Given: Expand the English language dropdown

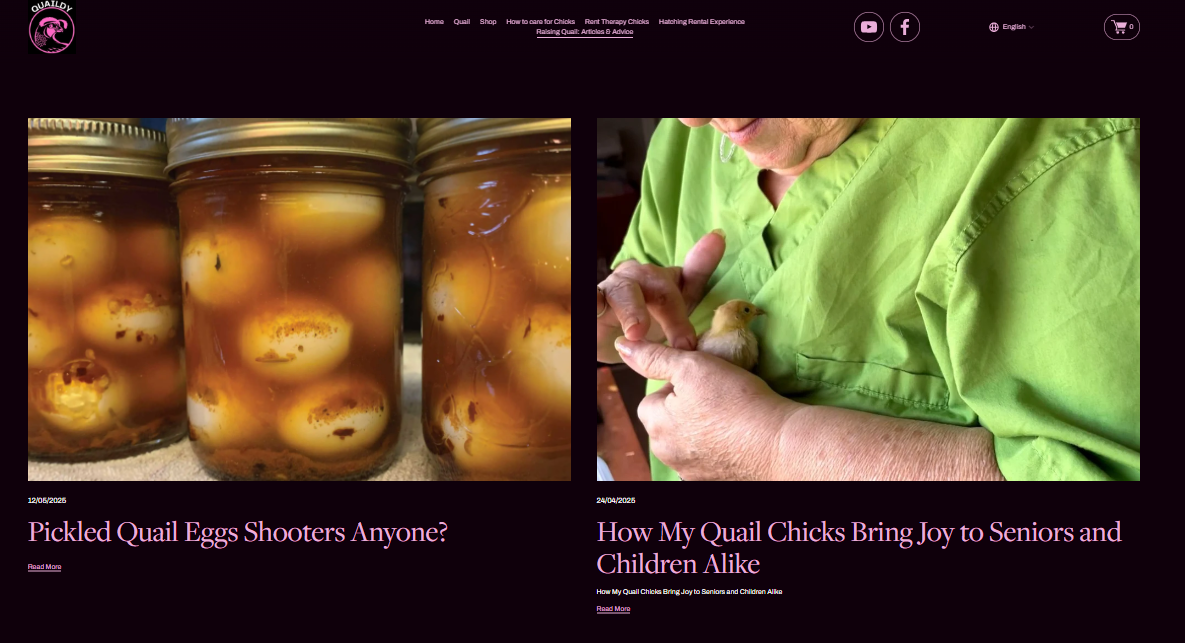Looking at the screenshot, I should click(x=1012, y=27).
